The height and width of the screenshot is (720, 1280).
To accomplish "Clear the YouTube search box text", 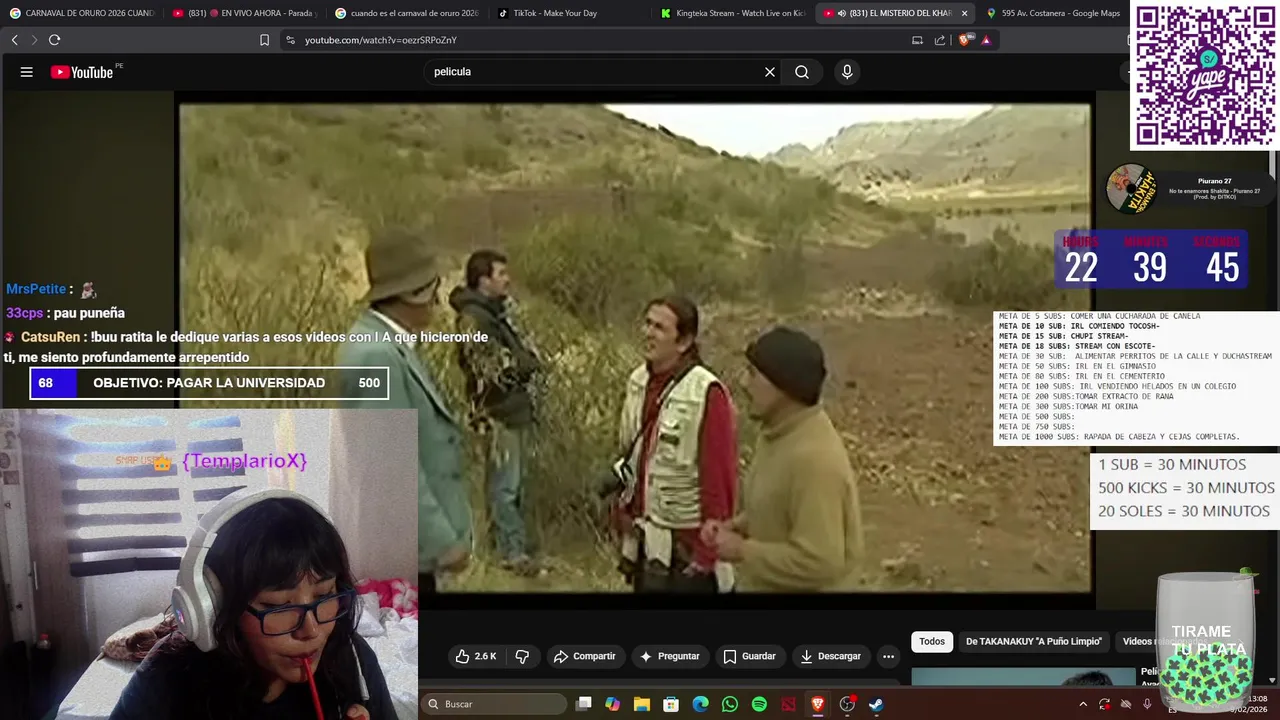I will 770,72.
